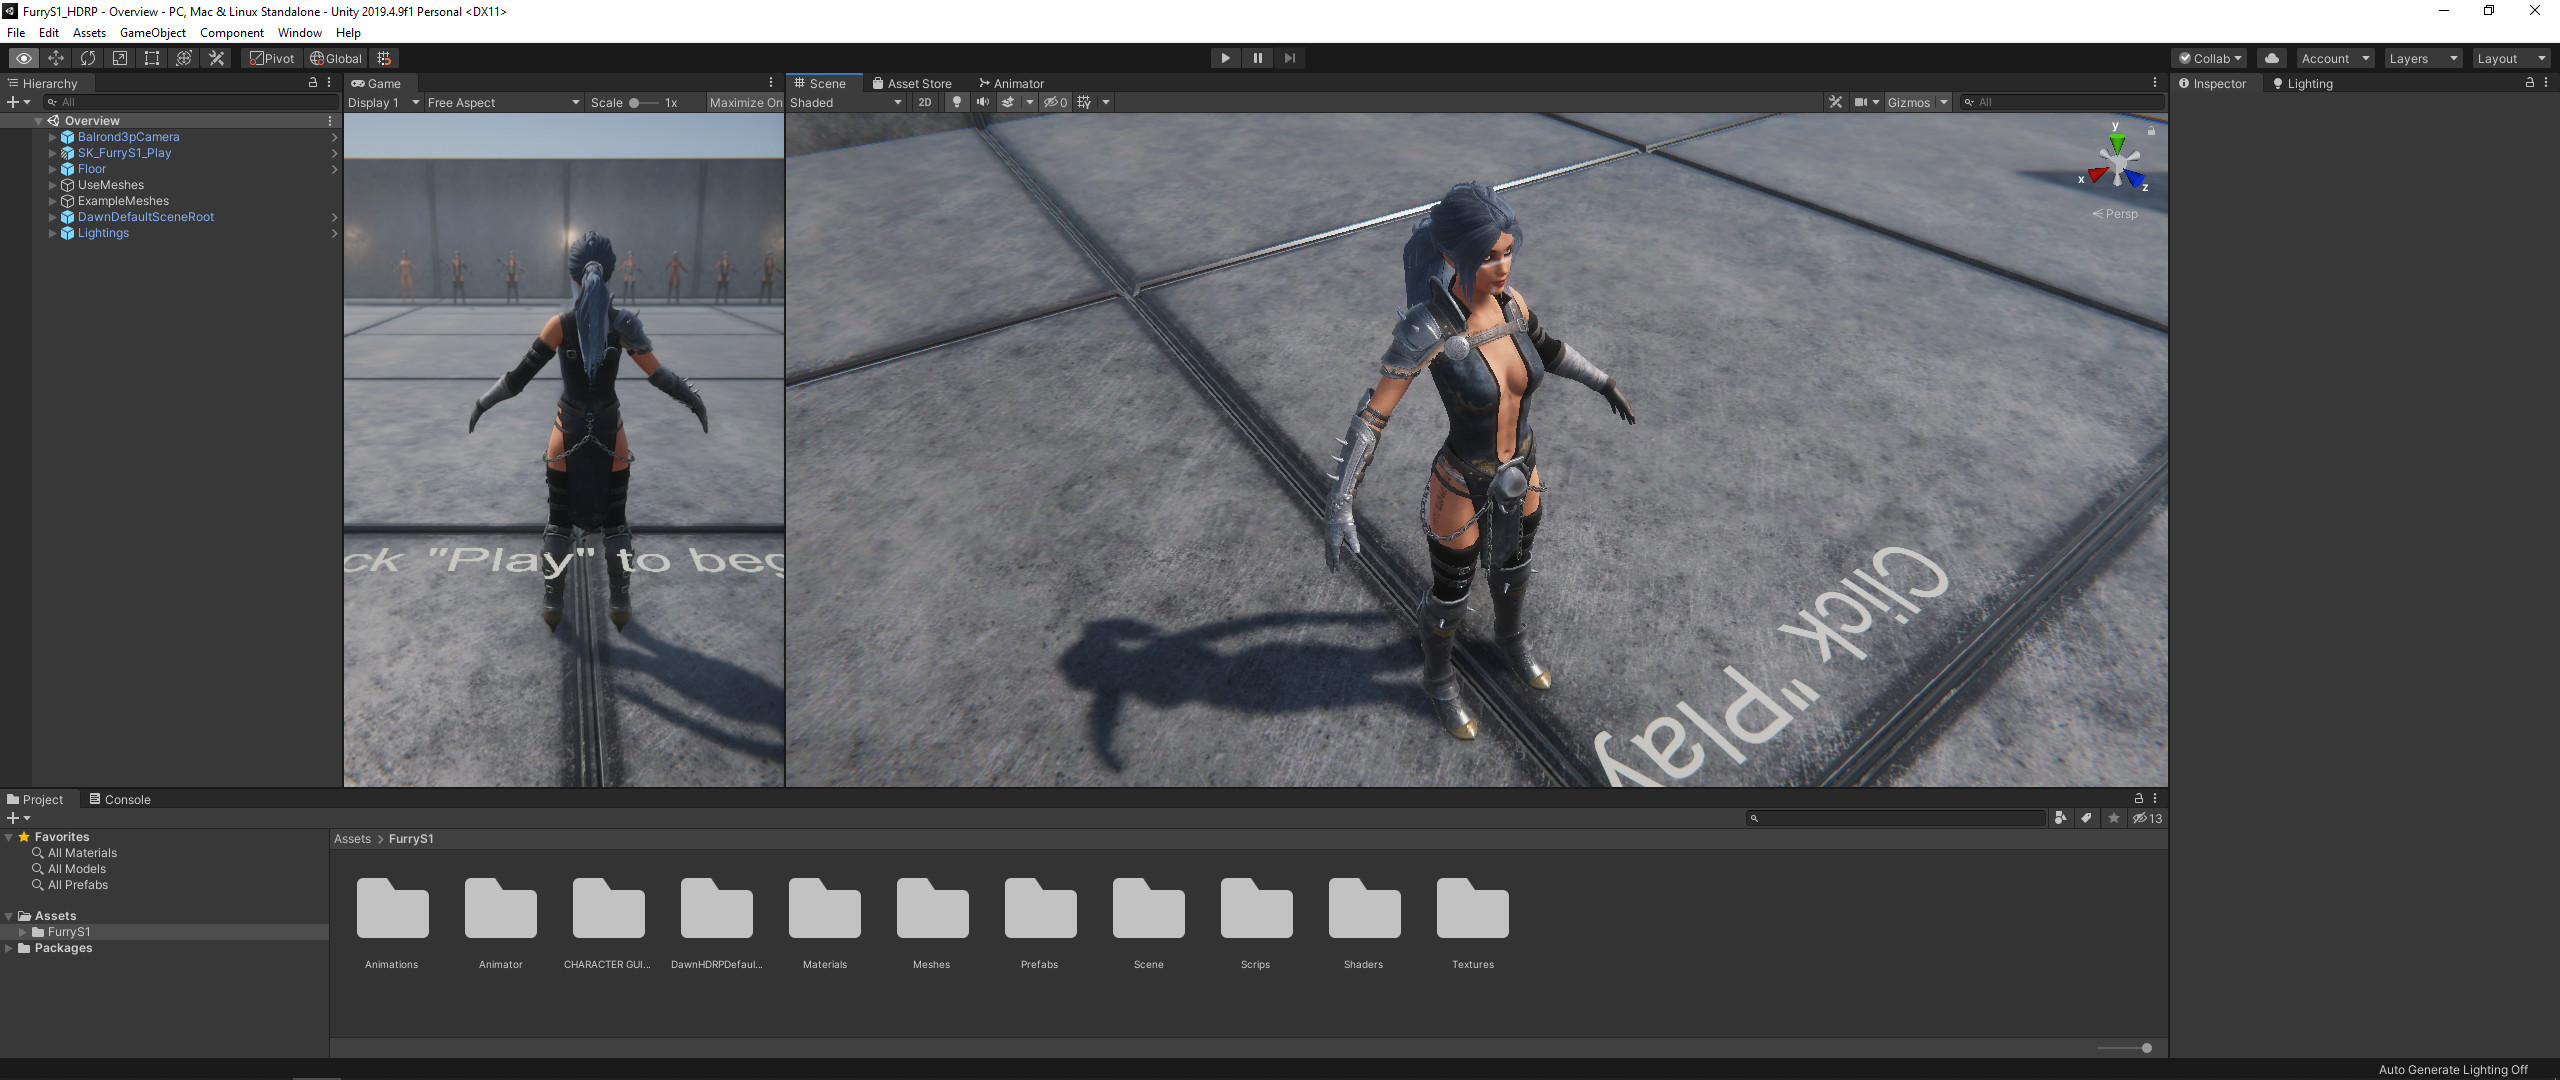The width and height of the screenshot is (2560, 1080).
Task: Switch to the Lighting tab
Action: tap(2302, 83)
